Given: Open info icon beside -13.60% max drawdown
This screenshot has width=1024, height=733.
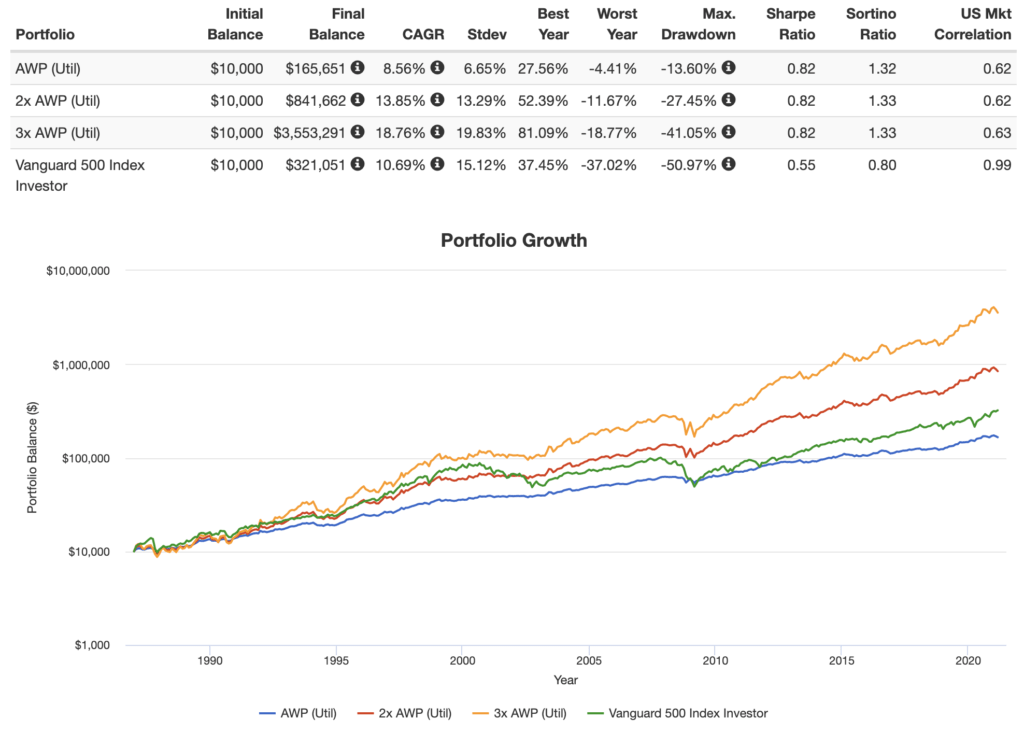Looking at the screenshot, I should (x=729, y=68).
